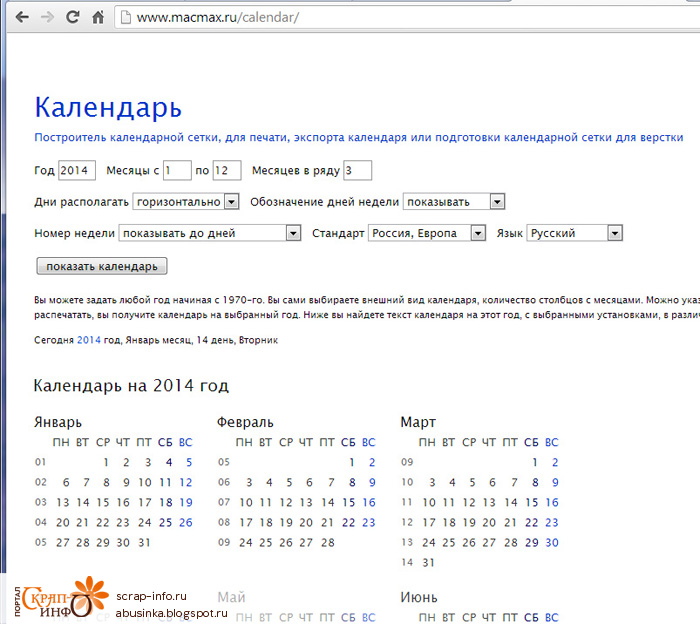
Task: Focus the Месяцев в ряду field
Action: tap(357, 170)
